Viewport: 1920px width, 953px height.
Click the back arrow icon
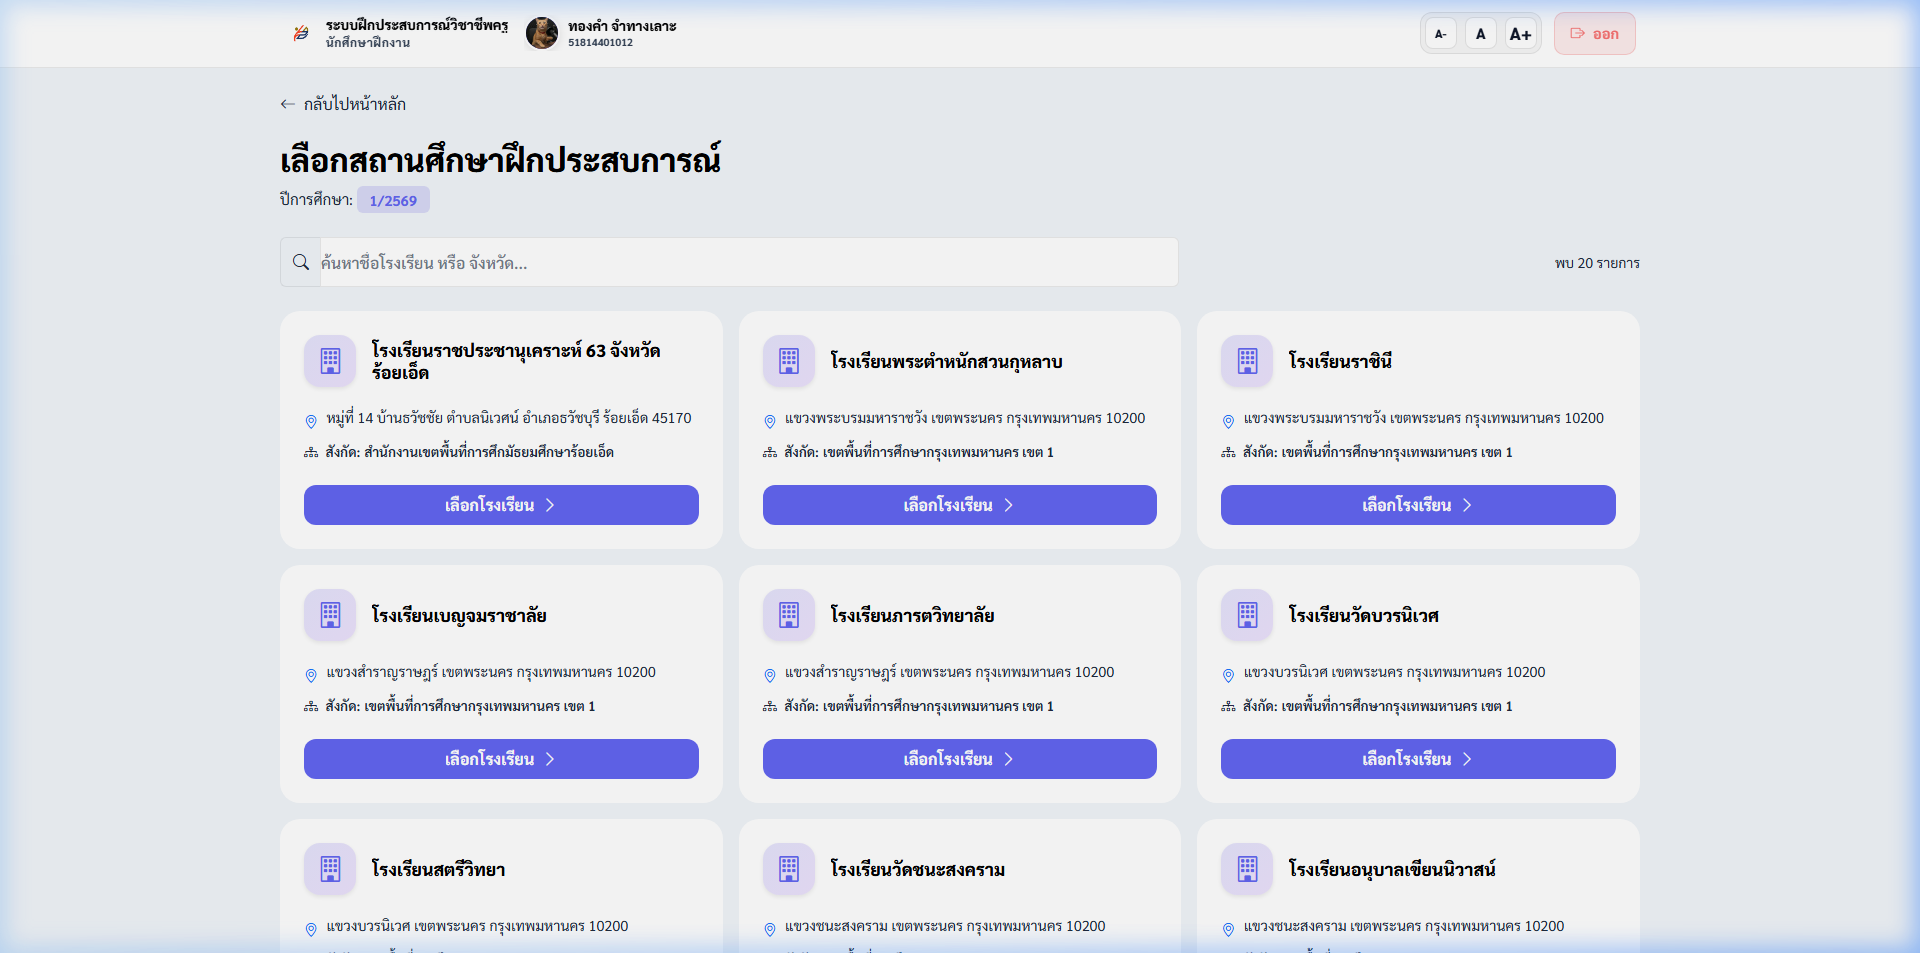(x=287, y=104)
